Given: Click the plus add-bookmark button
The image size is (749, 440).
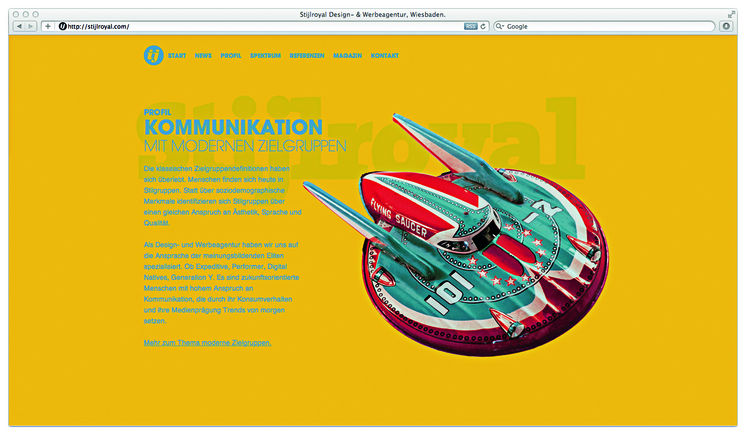Looking at the screenshot, I should [48, 26].
